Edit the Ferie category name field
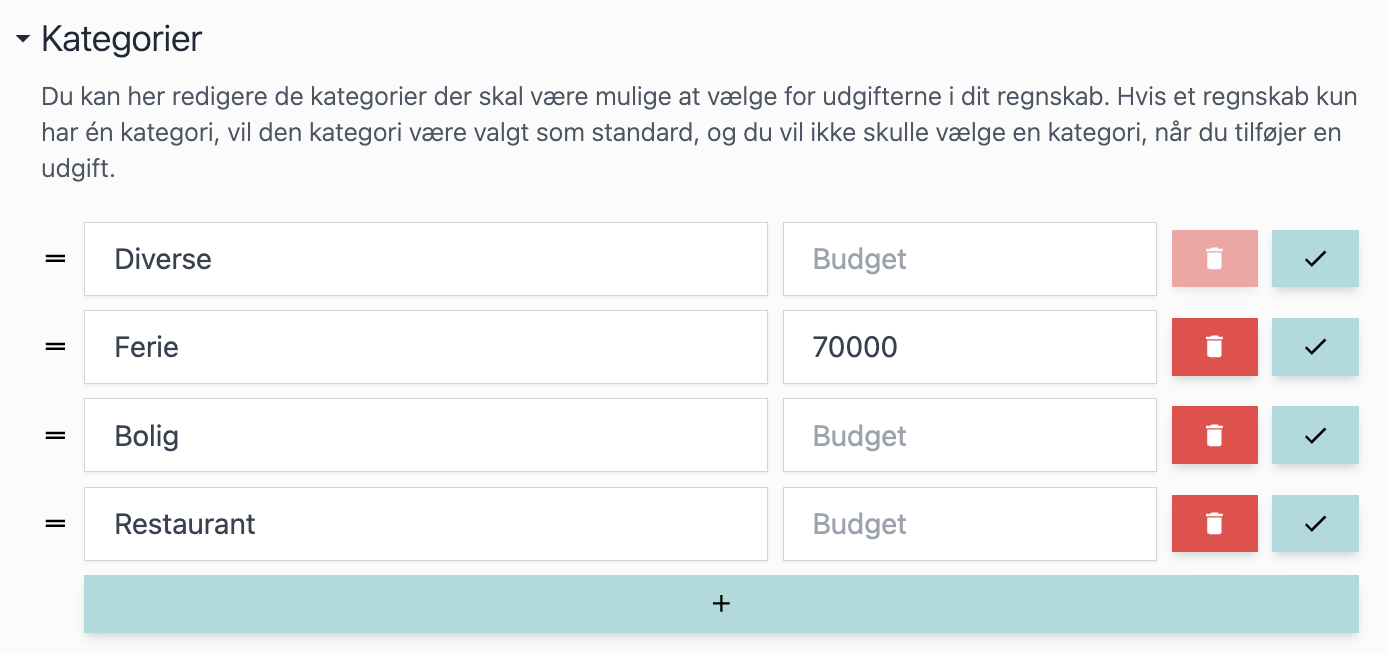This screenshot has width=1388, height=654. click(x=426, y=347)
